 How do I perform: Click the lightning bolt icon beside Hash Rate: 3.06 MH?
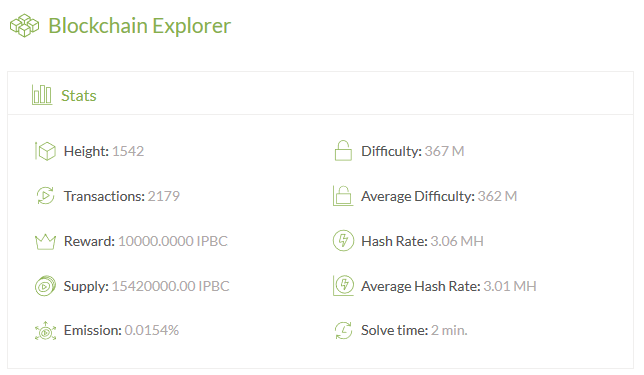click(x=343, y=241)
